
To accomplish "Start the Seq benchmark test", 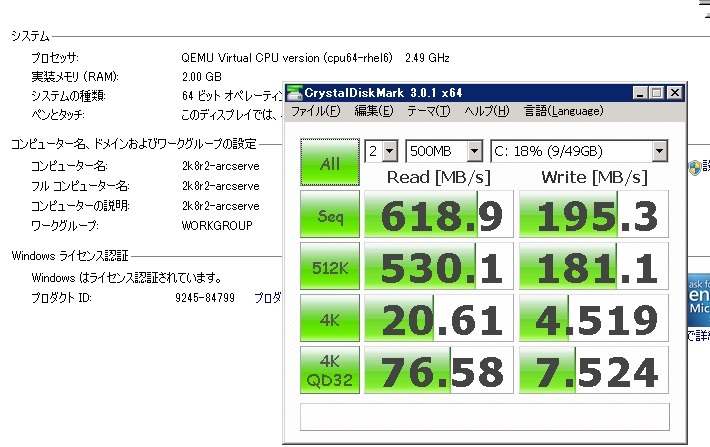I will click(330, 214).
